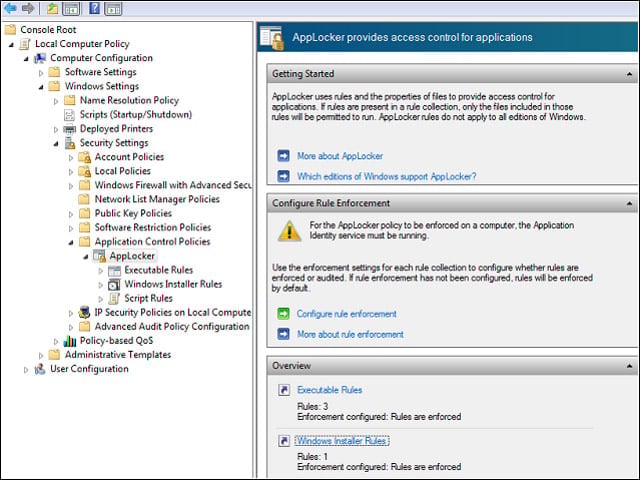Screen dimensions: 640x480
Task: Click the Local Computer Policy icon
Action: pos(25,44)
